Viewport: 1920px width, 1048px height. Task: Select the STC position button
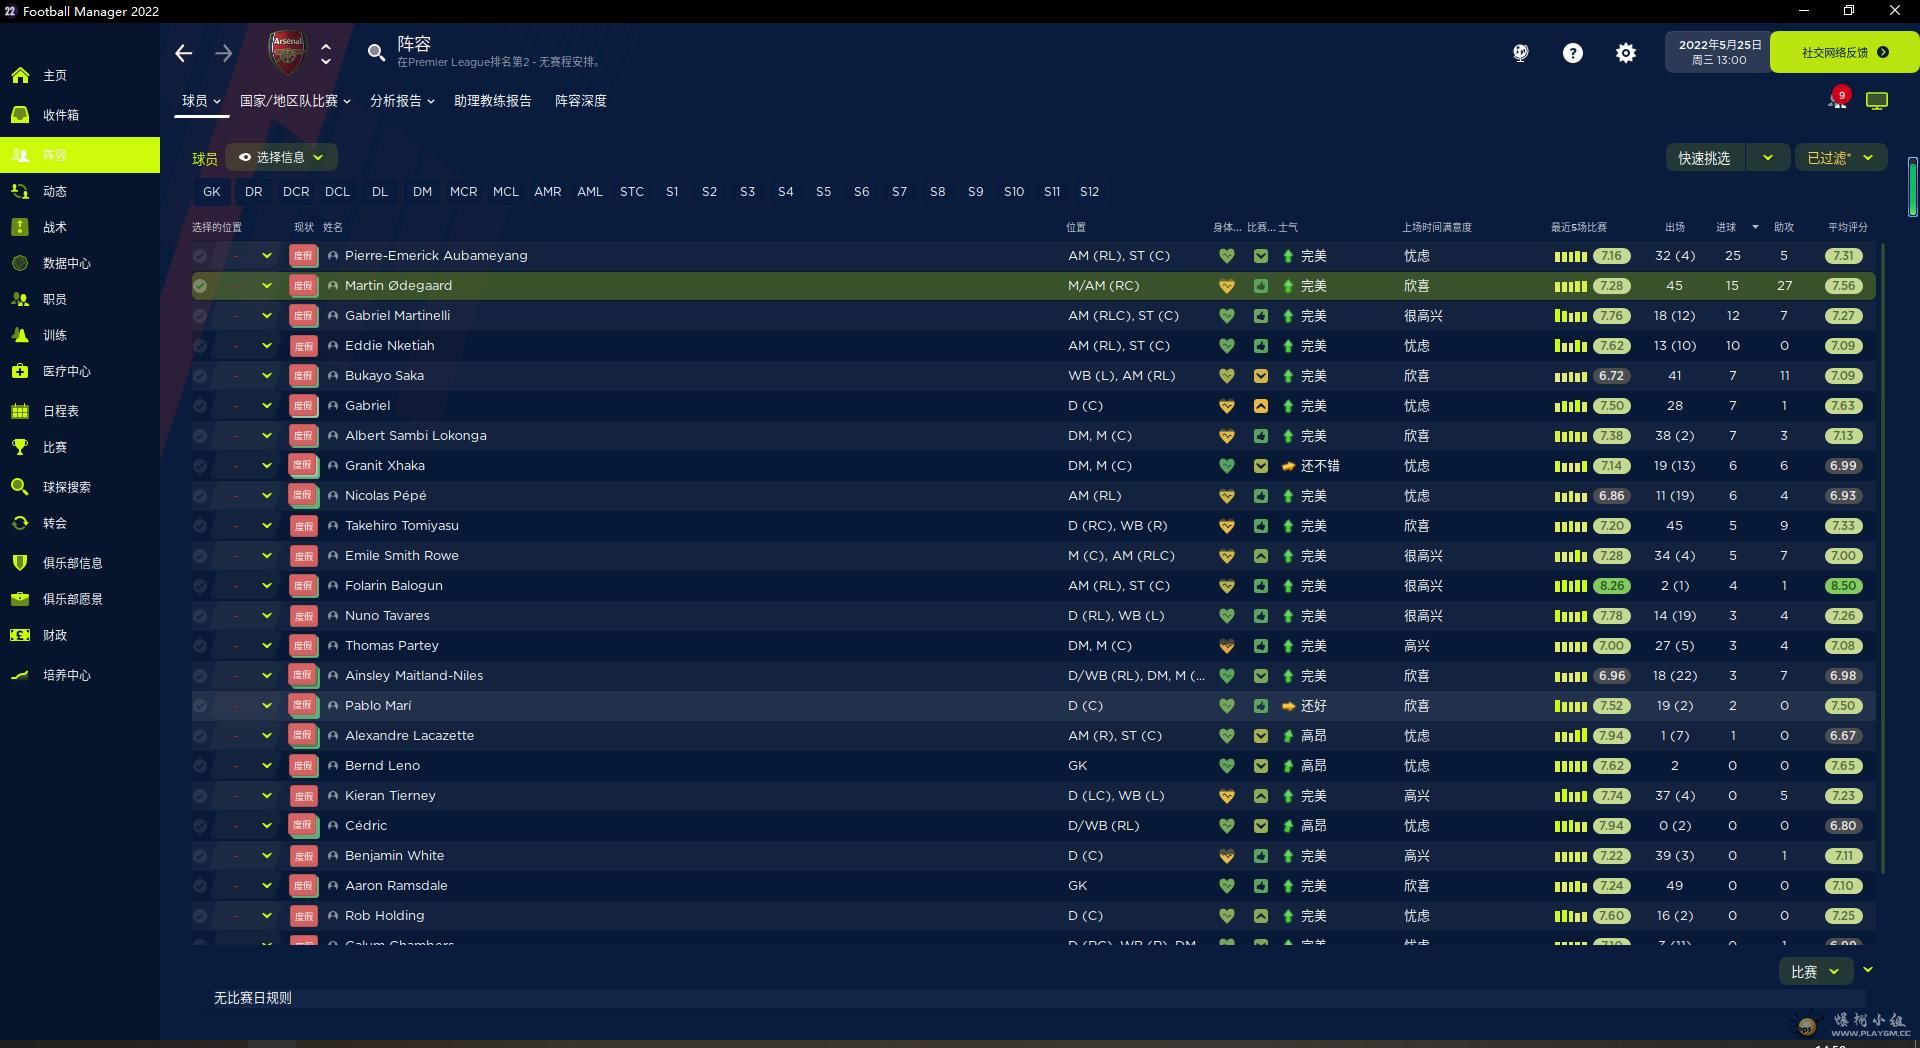pyautogui.click(x=632, y=191)
